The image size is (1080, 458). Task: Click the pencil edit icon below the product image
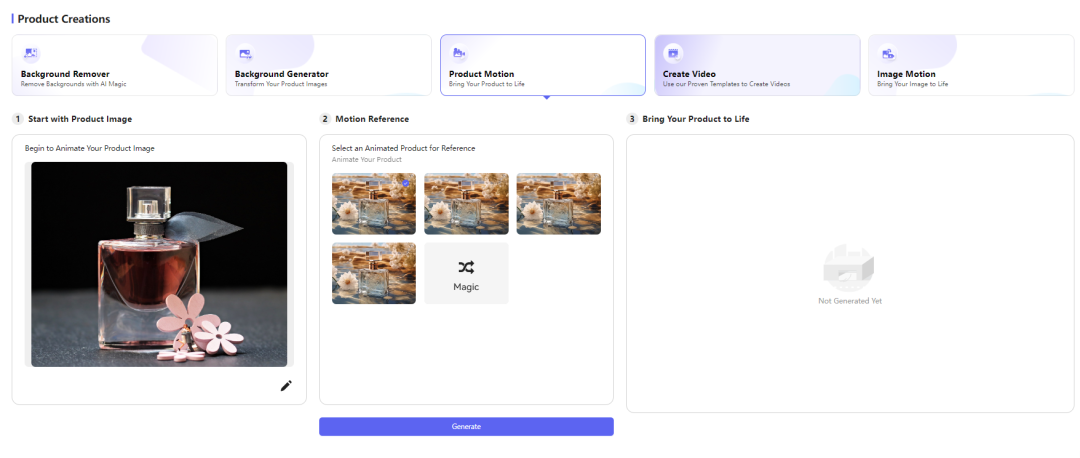coord(286,386)
